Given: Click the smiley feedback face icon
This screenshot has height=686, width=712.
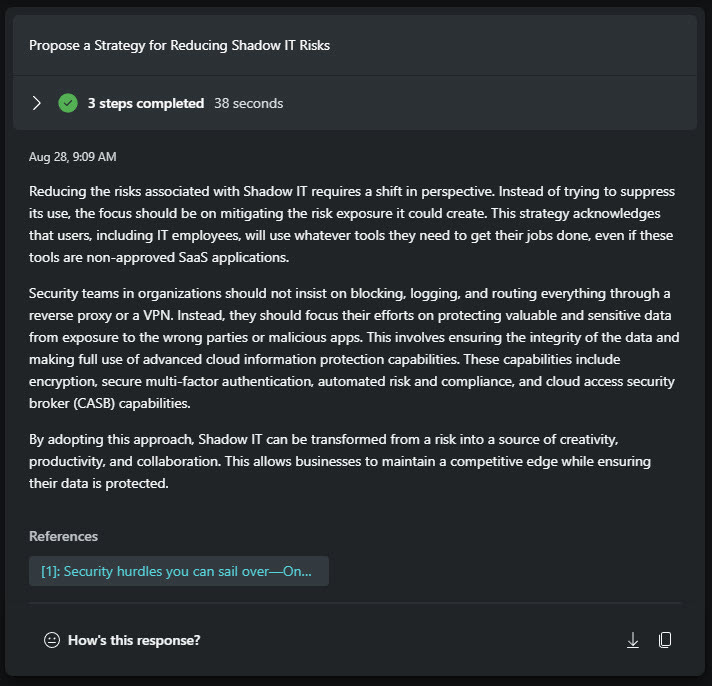Looking at the screenshot, I should [52, 640].
